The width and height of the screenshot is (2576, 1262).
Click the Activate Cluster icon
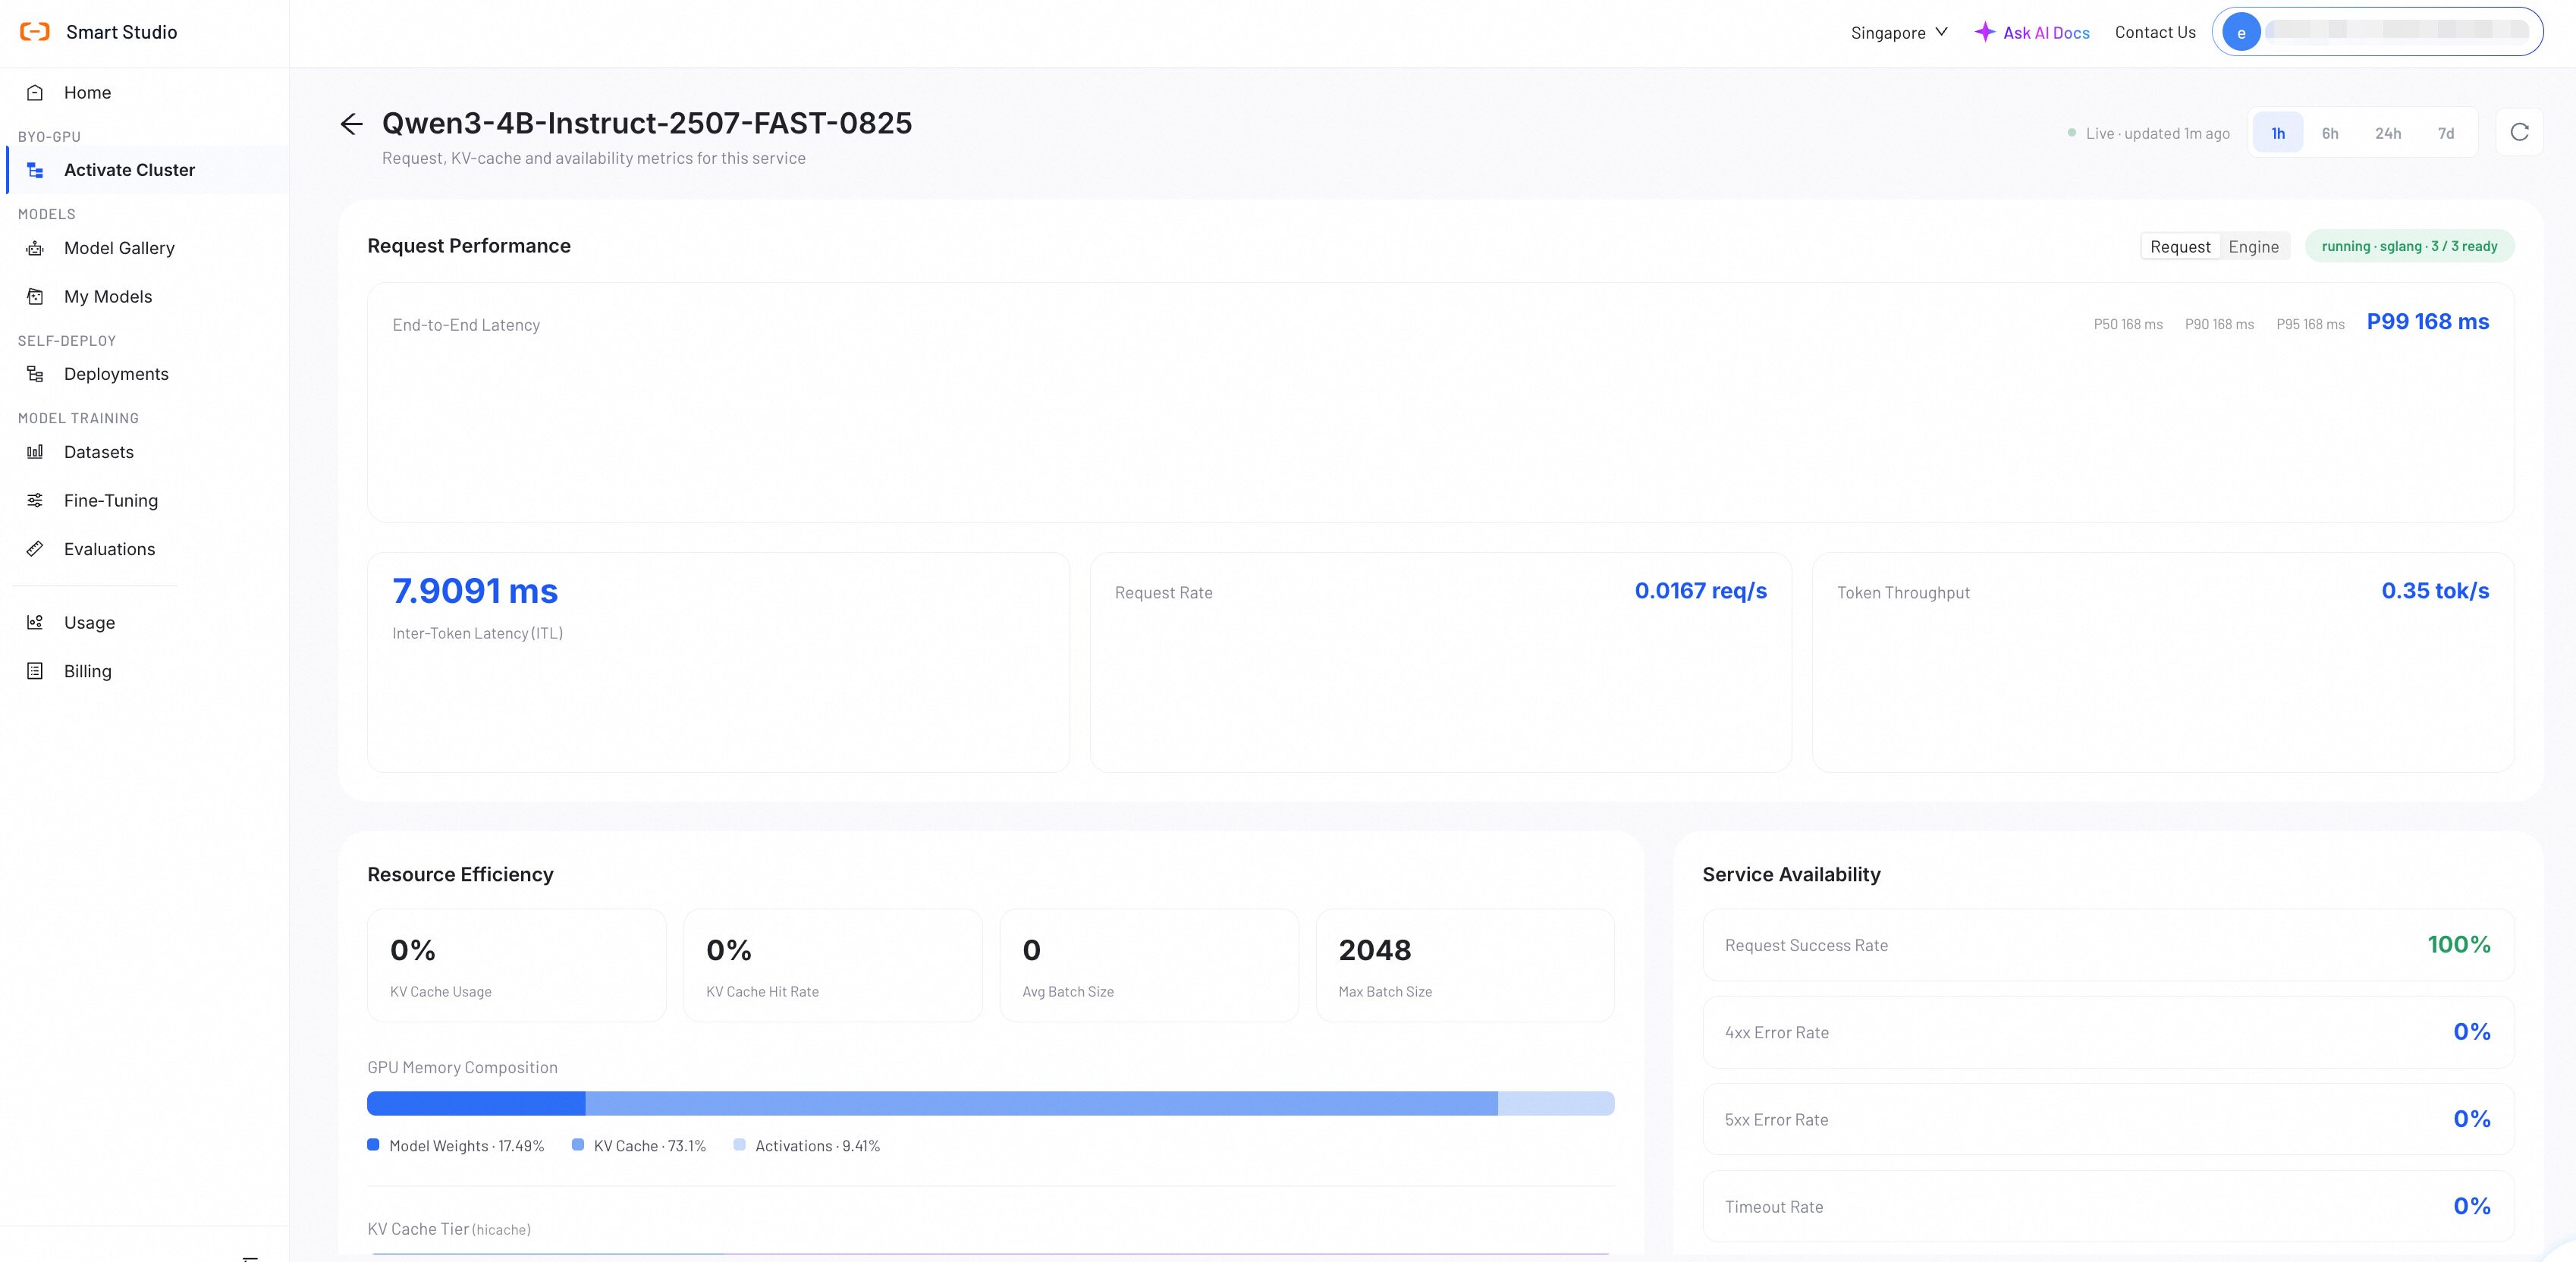[35, 170]
